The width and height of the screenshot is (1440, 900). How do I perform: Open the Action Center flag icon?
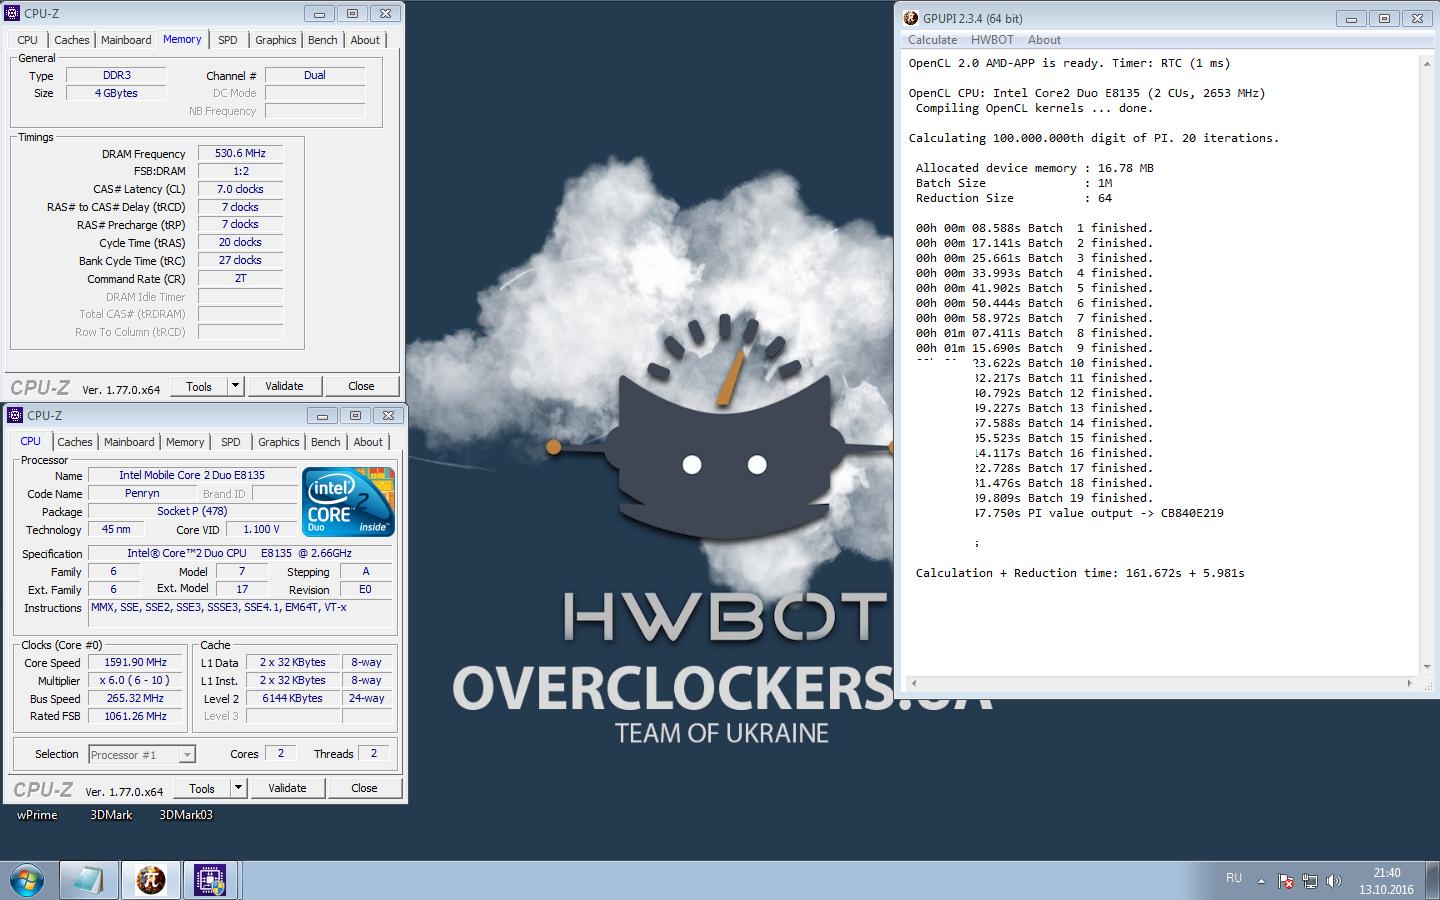click(1286, 882)
